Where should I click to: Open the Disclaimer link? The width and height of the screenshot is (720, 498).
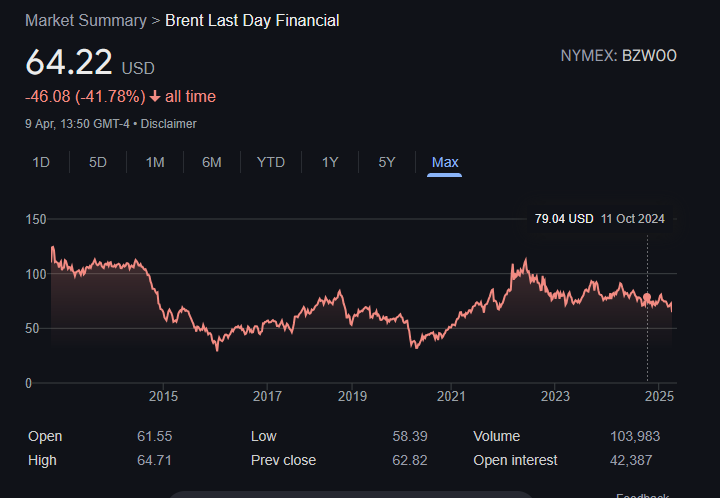[x=169, y=124]
